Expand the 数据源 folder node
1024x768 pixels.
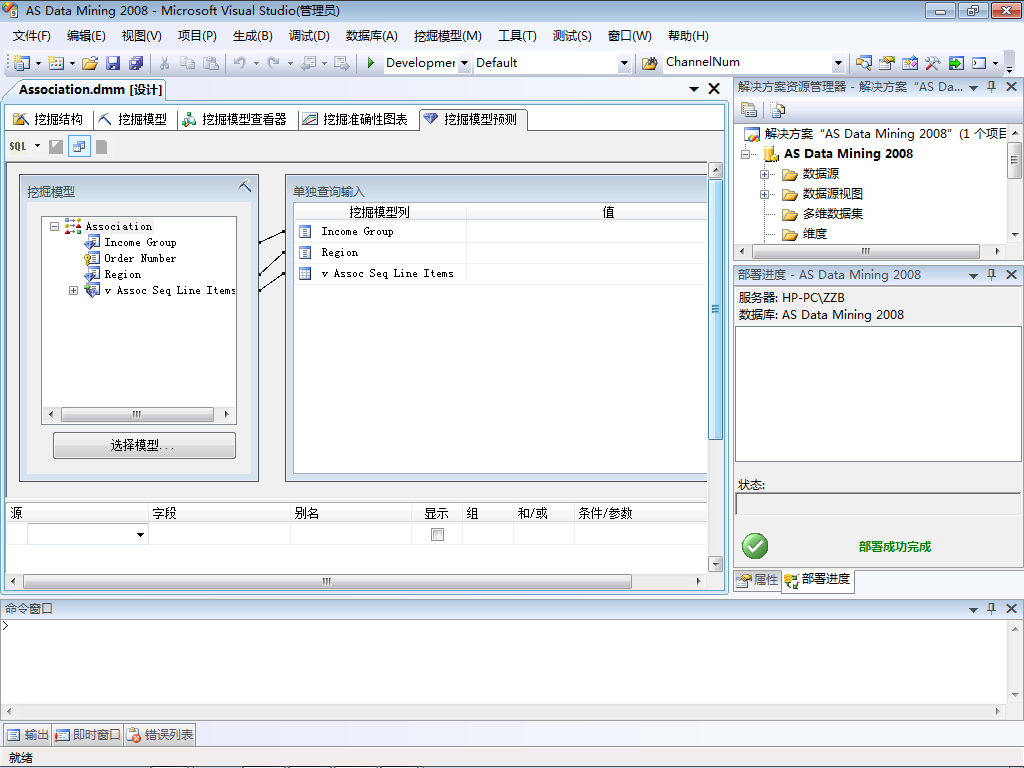pyautogui.click(x=764, y=174)
